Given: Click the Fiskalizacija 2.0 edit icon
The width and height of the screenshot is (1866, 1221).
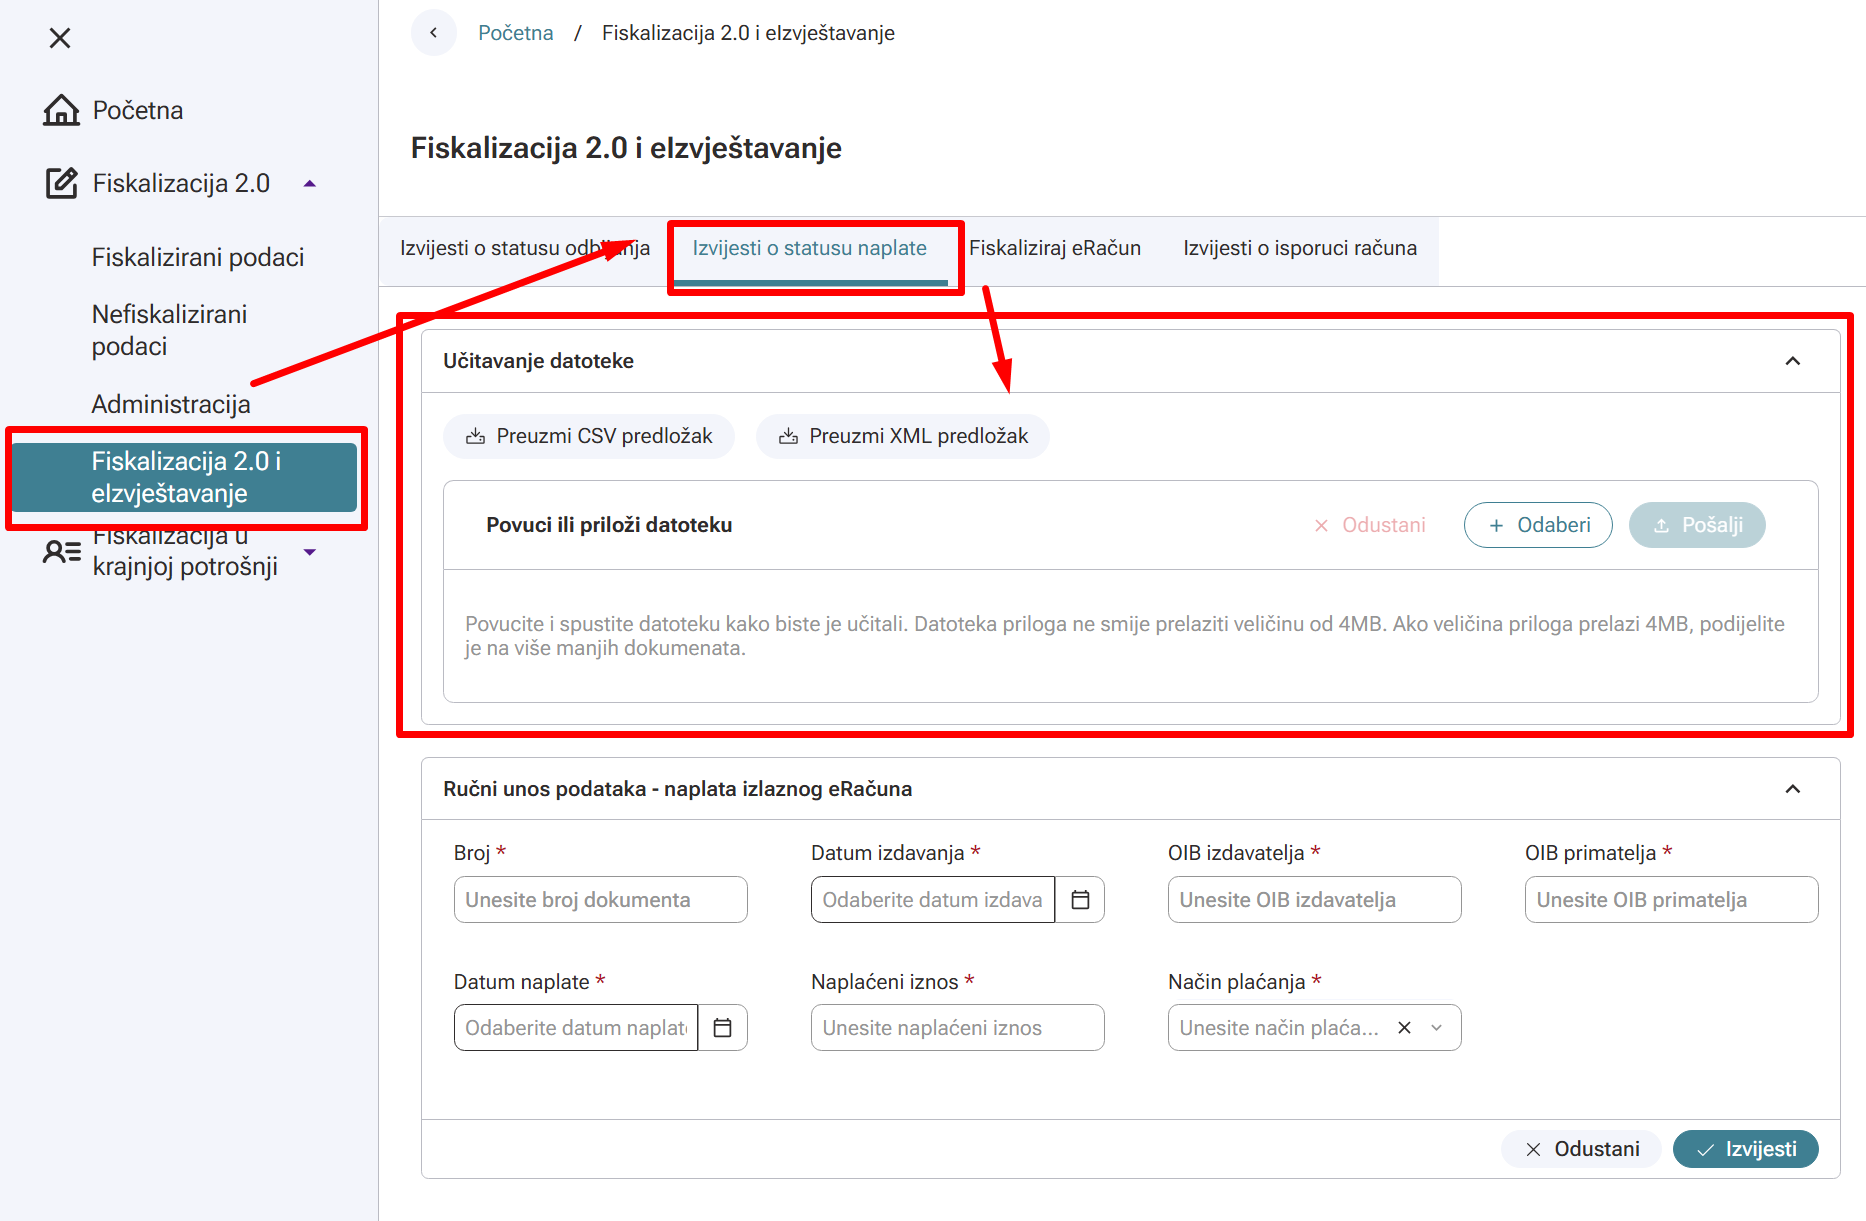Looking at the screenshot, I should [x=61, y=184].
